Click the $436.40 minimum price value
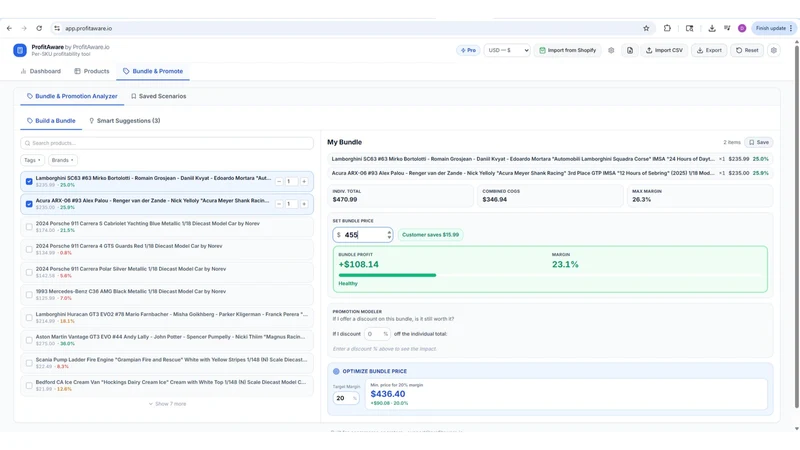The image size is (800, 450). (x=388, y=394)
